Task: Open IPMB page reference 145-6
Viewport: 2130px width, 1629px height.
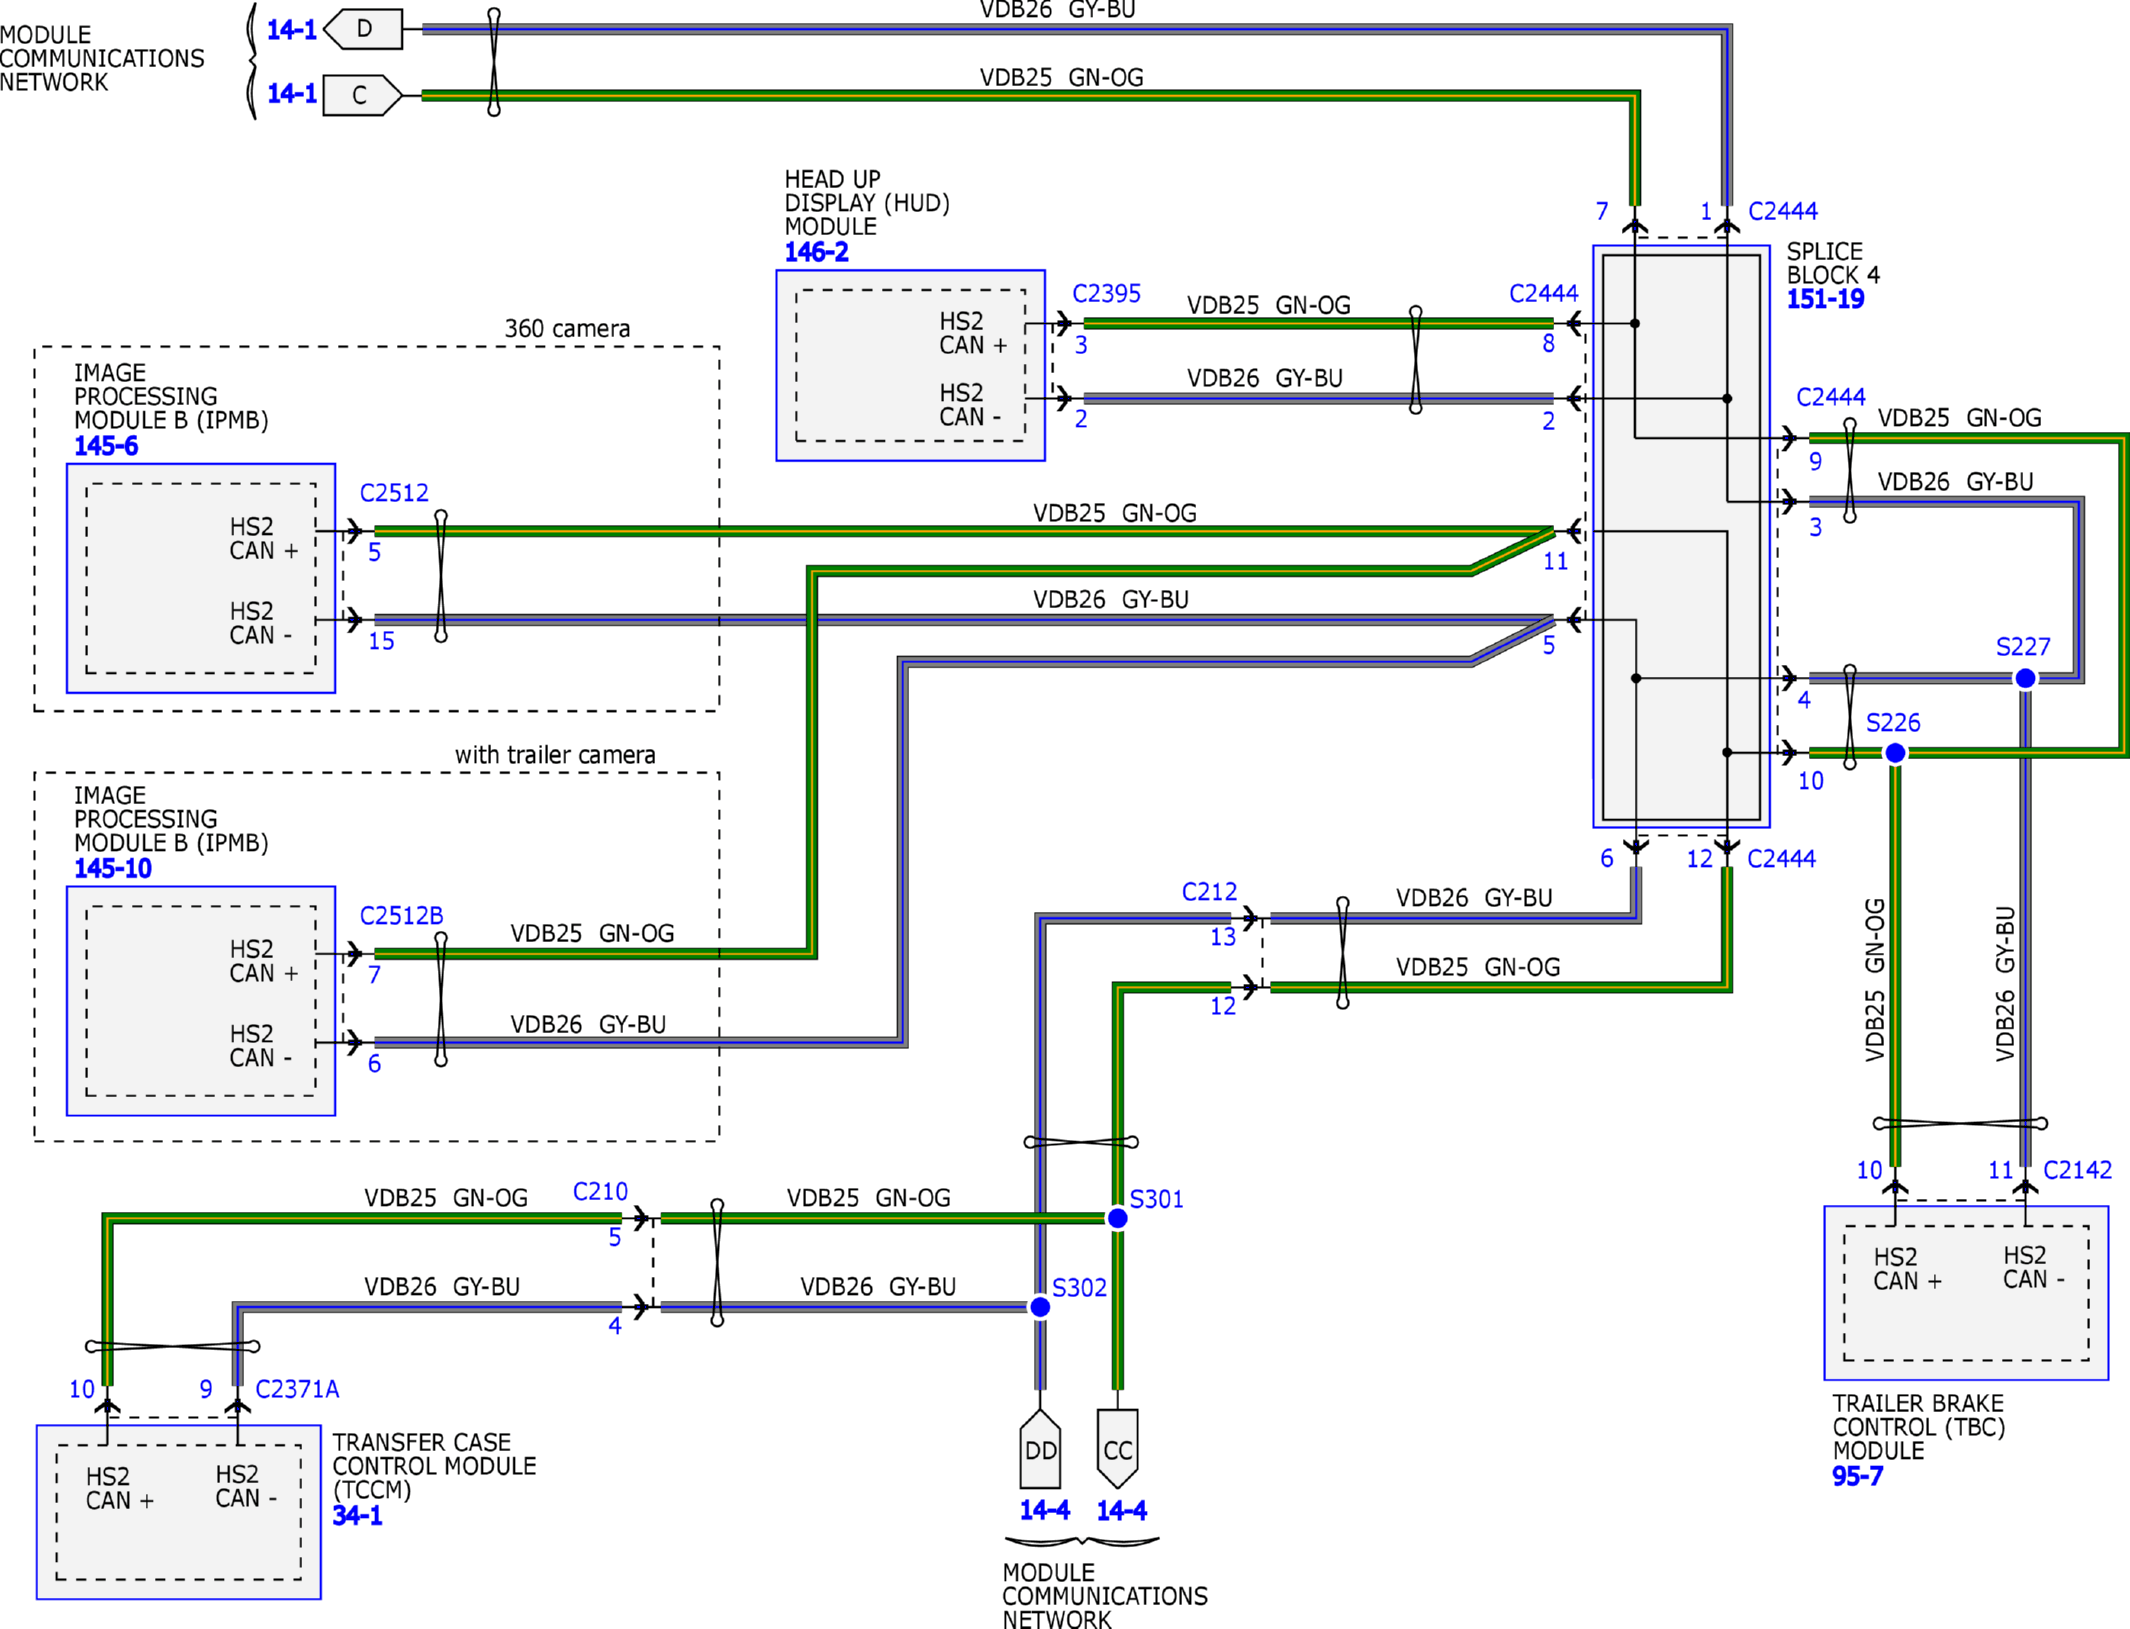Action: [x=105, y=446]
